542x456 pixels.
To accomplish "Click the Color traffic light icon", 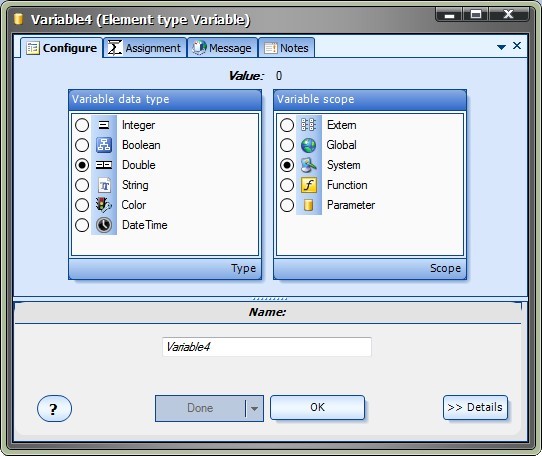I will click(x=104, y=205).
